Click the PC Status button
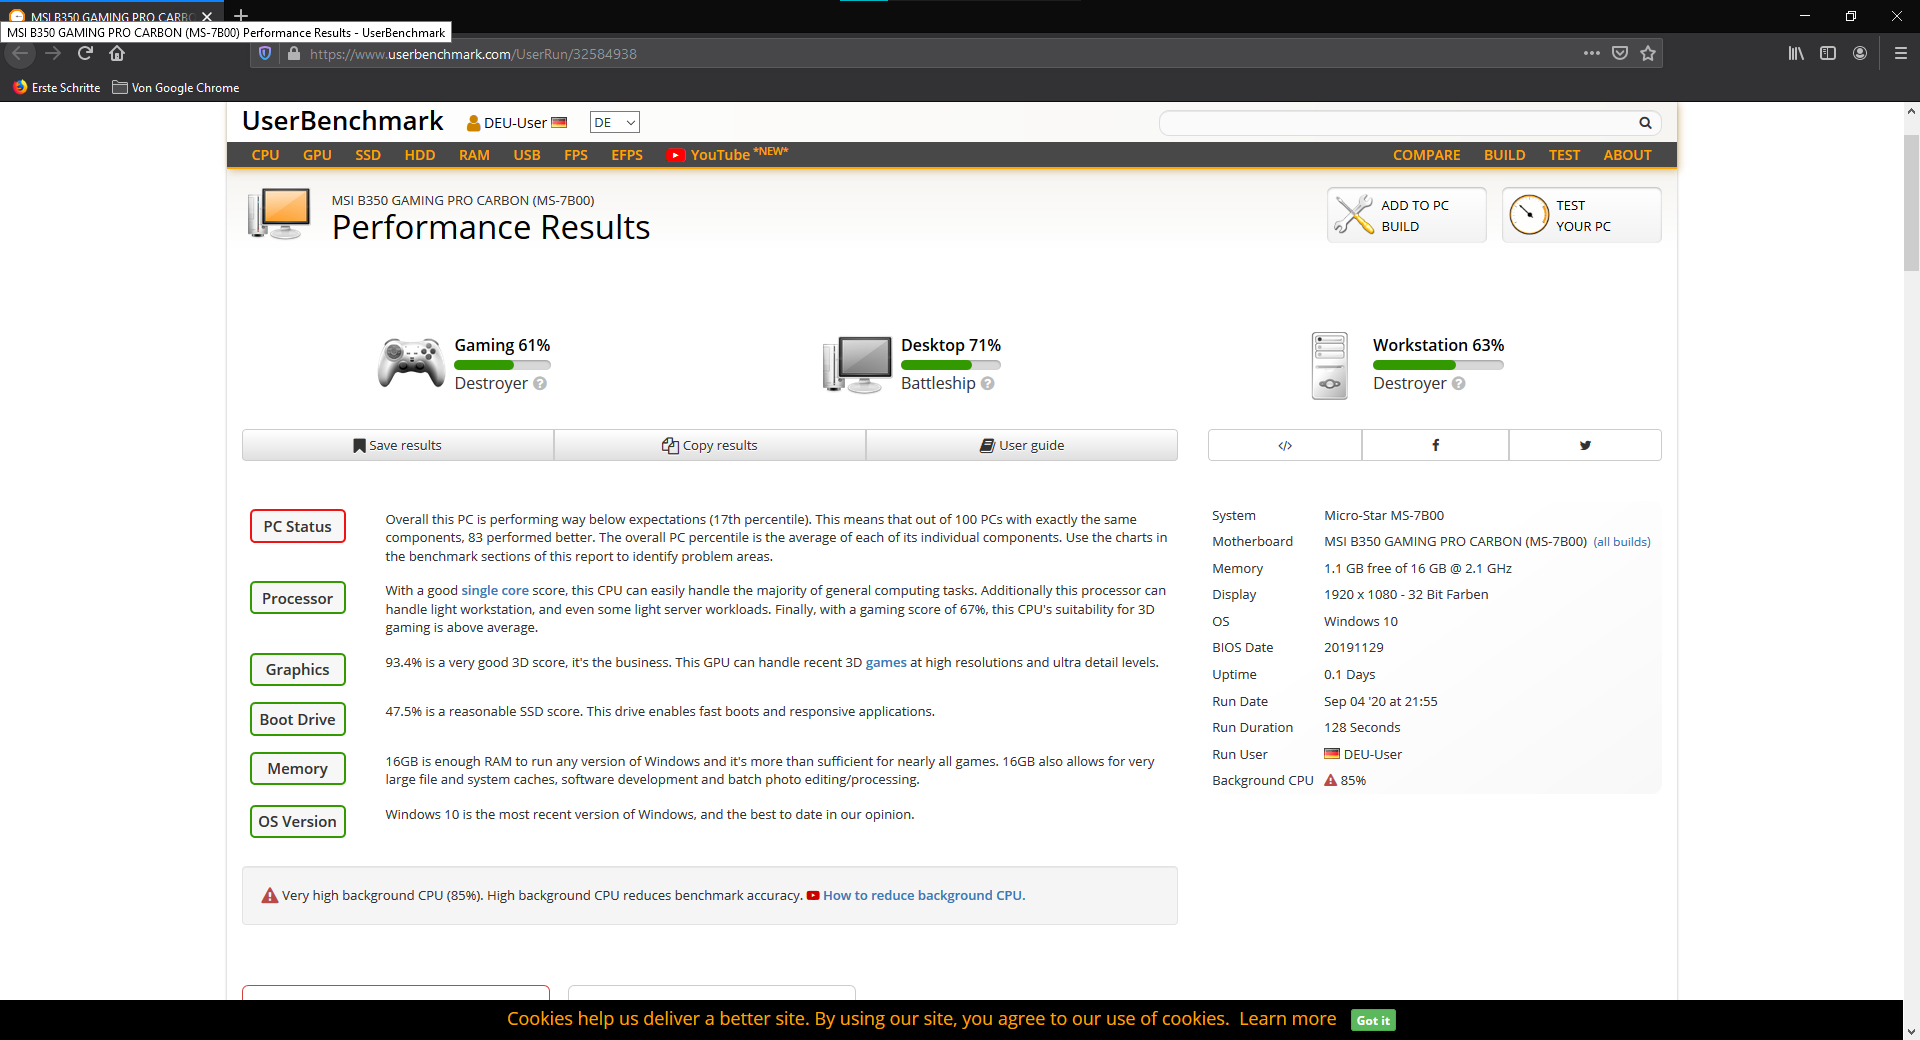1920x1040 pixels. coord(298,526)
